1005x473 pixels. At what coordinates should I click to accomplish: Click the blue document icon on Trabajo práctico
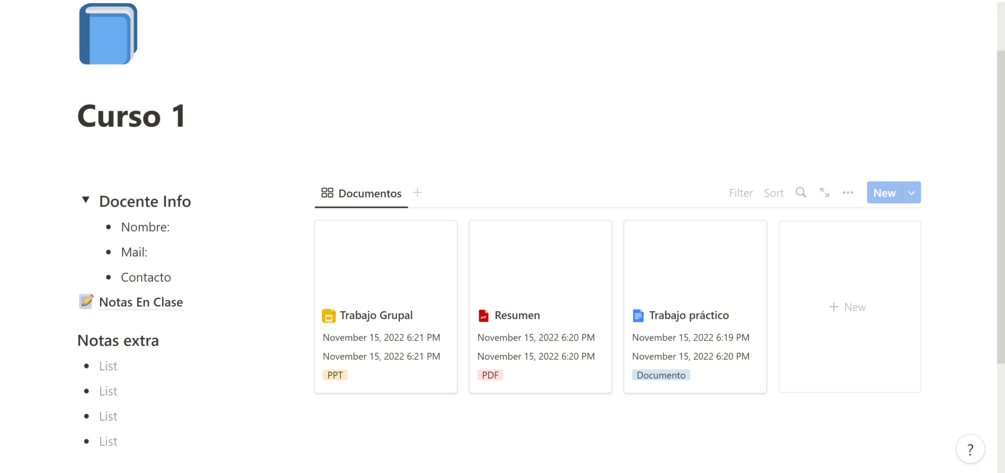click(x=638, y=316)
